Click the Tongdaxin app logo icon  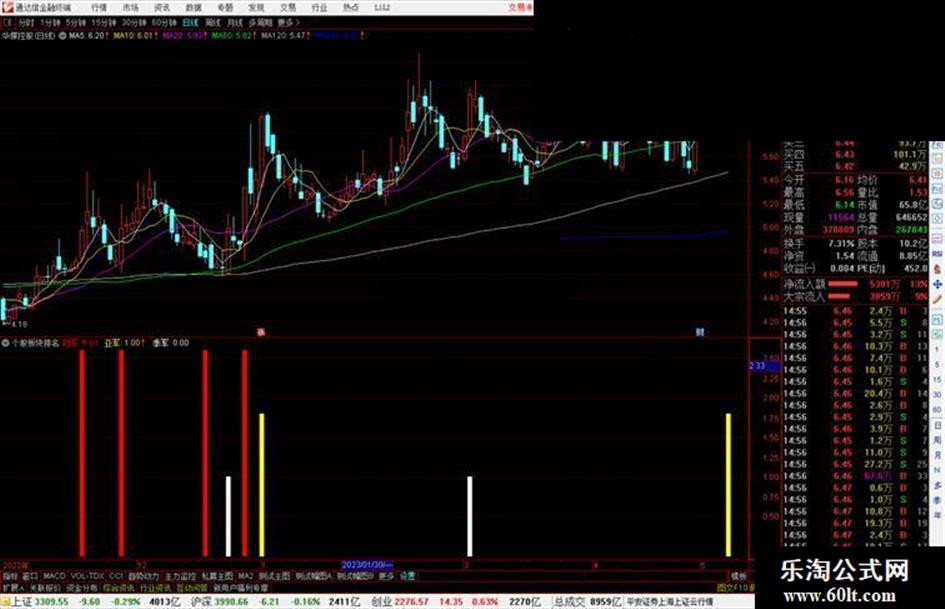pyautogui.click(x=7, y=7)
